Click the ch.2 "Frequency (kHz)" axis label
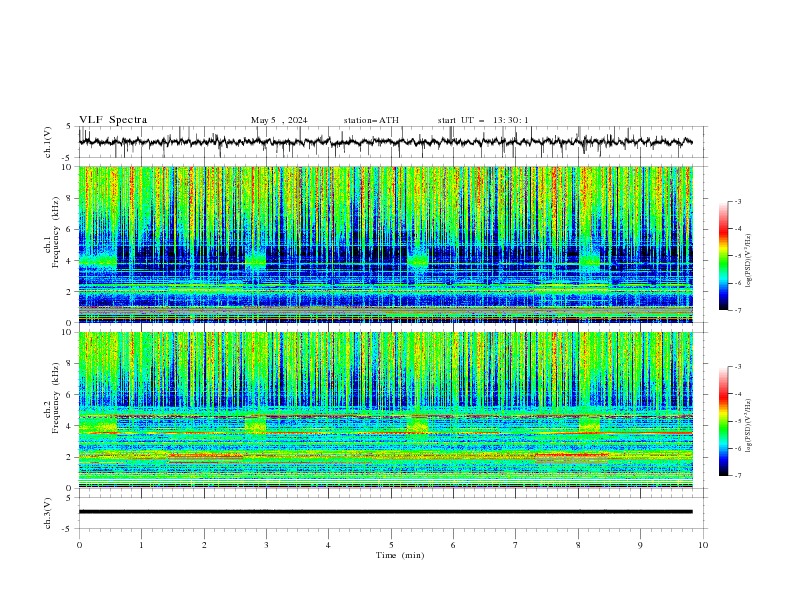The height and width of the screenshot is (612, 792). 55,398
